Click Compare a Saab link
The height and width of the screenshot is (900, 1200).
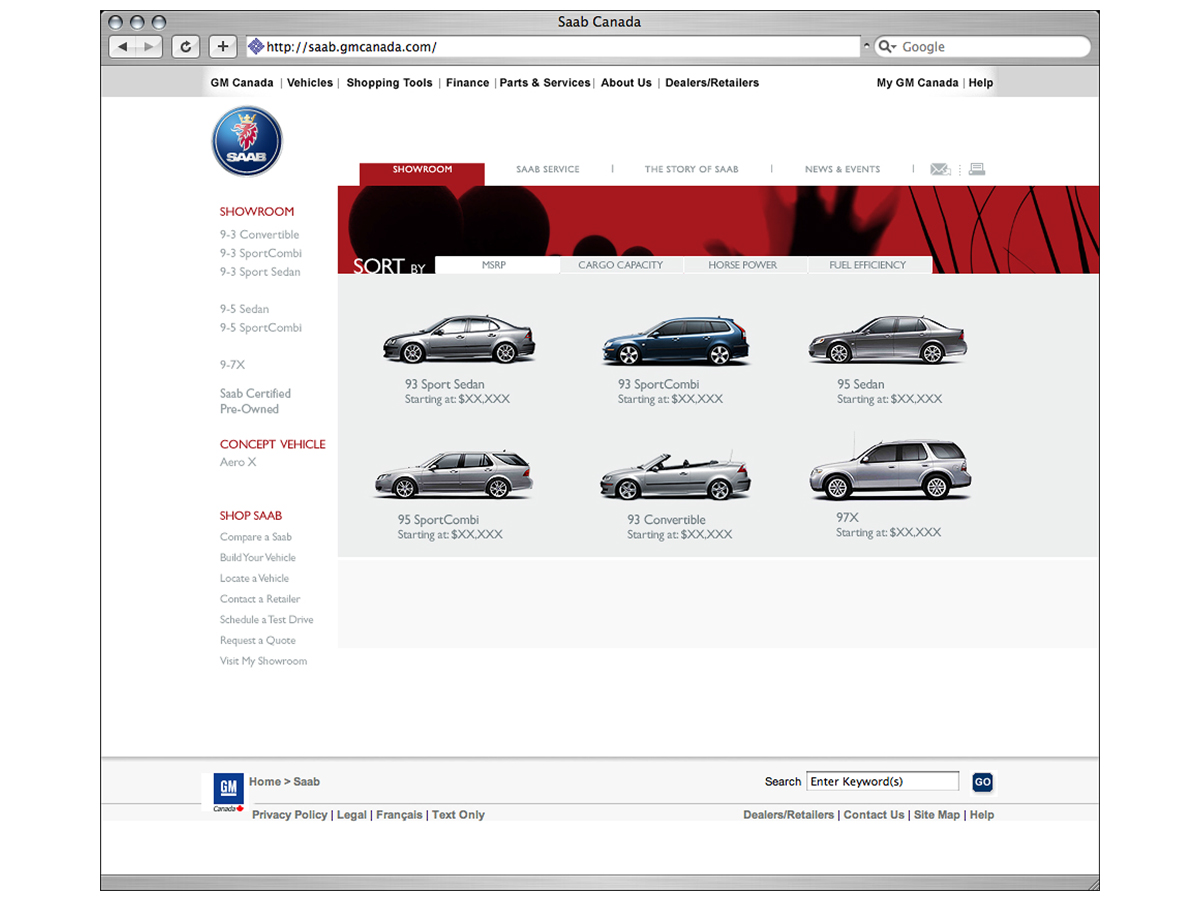[x=256, y=537]
